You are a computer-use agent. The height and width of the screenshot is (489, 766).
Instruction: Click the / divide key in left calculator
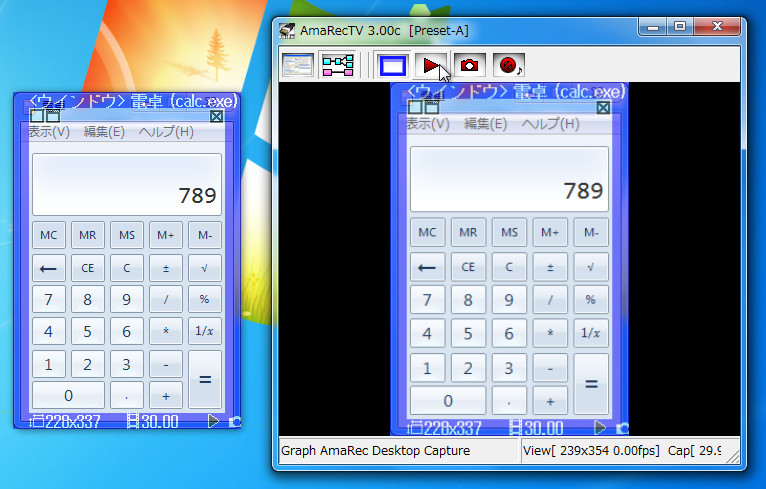pos(166,299)
